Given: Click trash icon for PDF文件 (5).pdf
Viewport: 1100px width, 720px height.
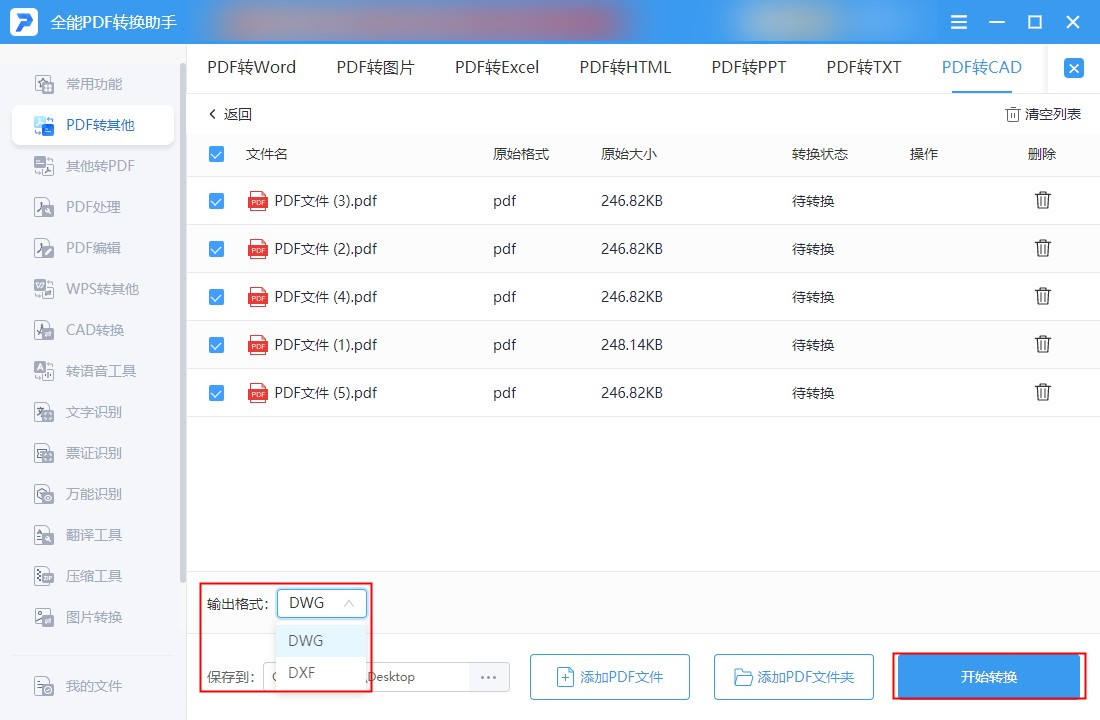Looking at the screenshot, I should click(x=1042, y=393).
